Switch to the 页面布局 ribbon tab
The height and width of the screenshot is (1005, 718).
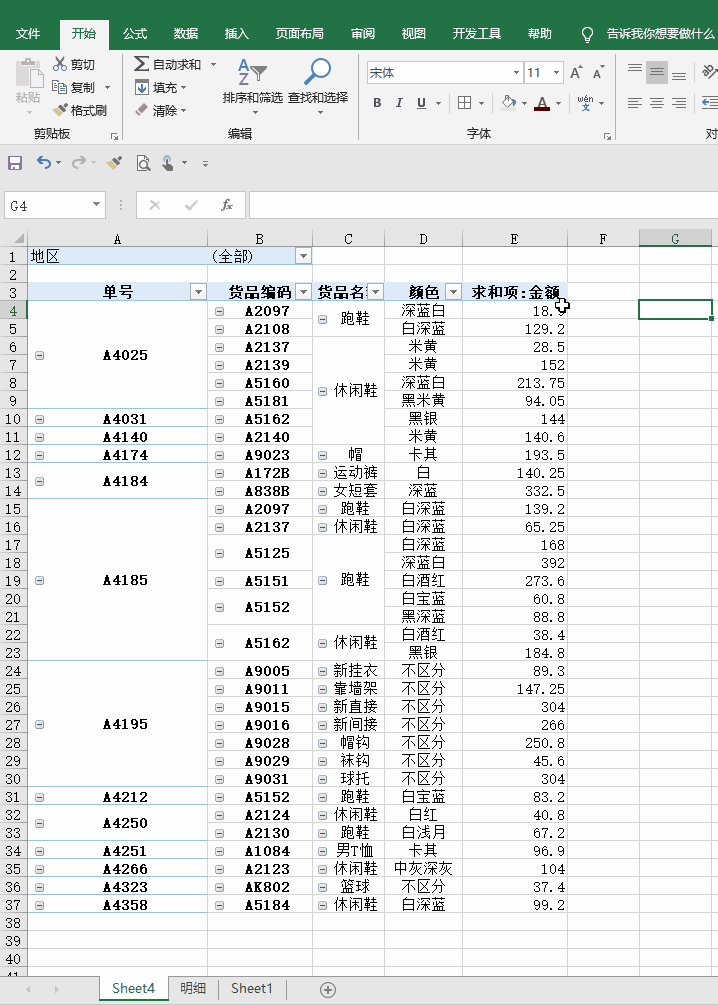click(299, 34)
